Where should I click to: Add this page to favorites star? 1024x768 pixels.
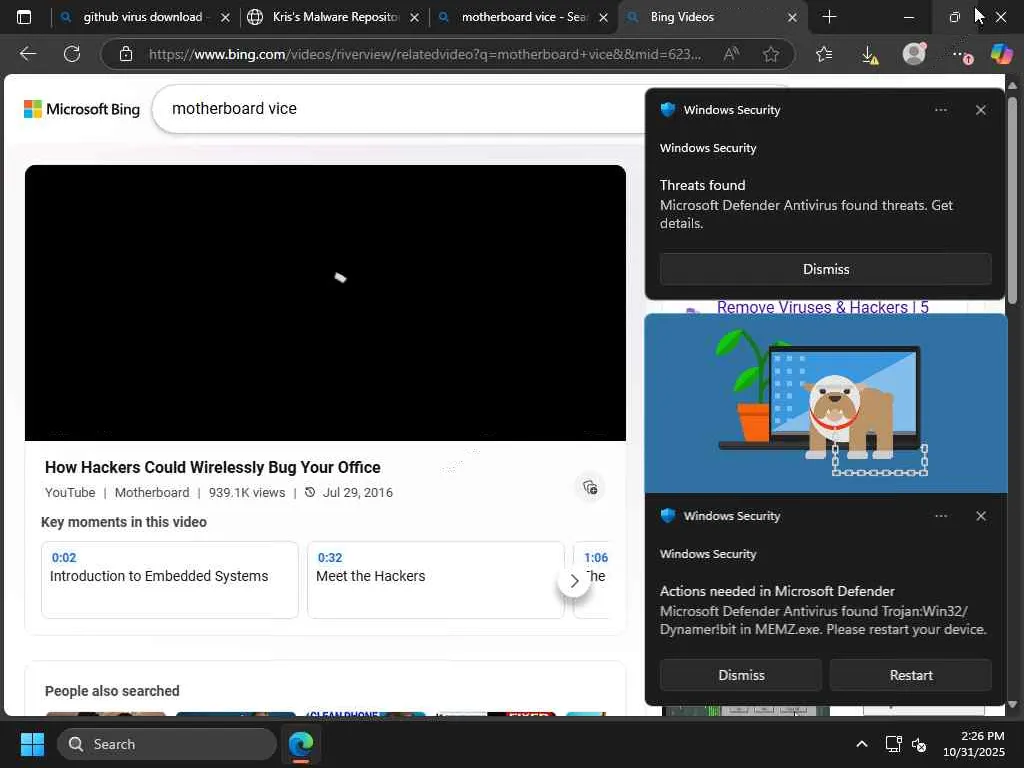[x=771, y=54]
